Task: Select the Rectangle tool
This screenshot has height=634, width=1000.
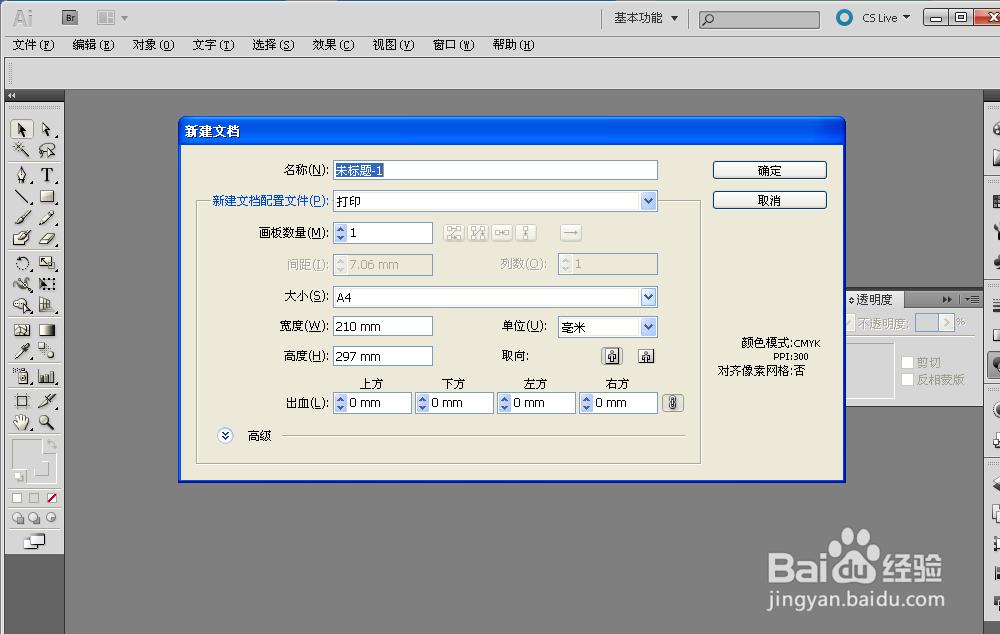Action: point(47,197)
